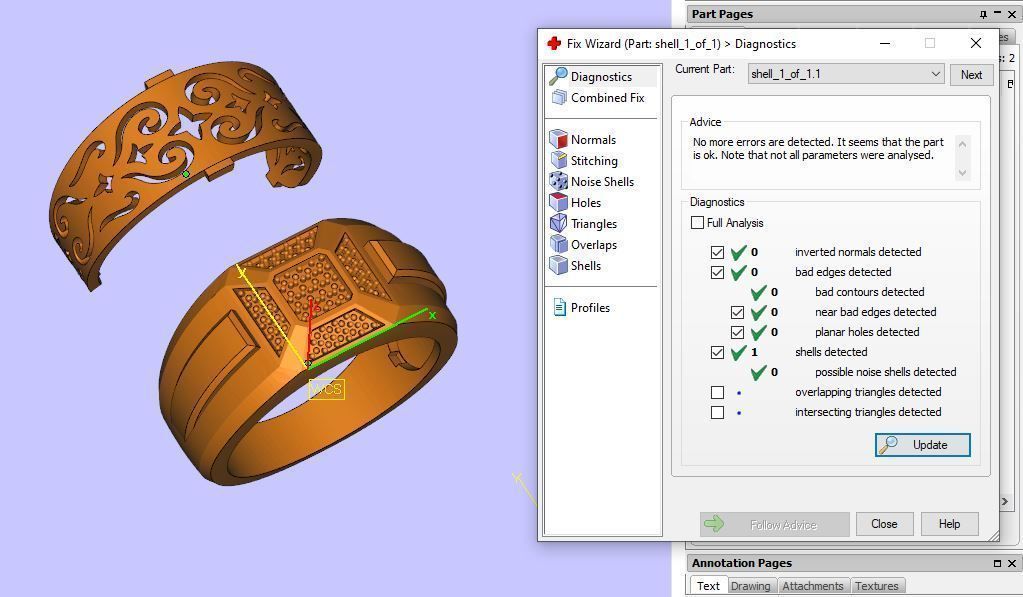Open the Normals fix page
The image size is (1023, 597).
tap(593, 139)
